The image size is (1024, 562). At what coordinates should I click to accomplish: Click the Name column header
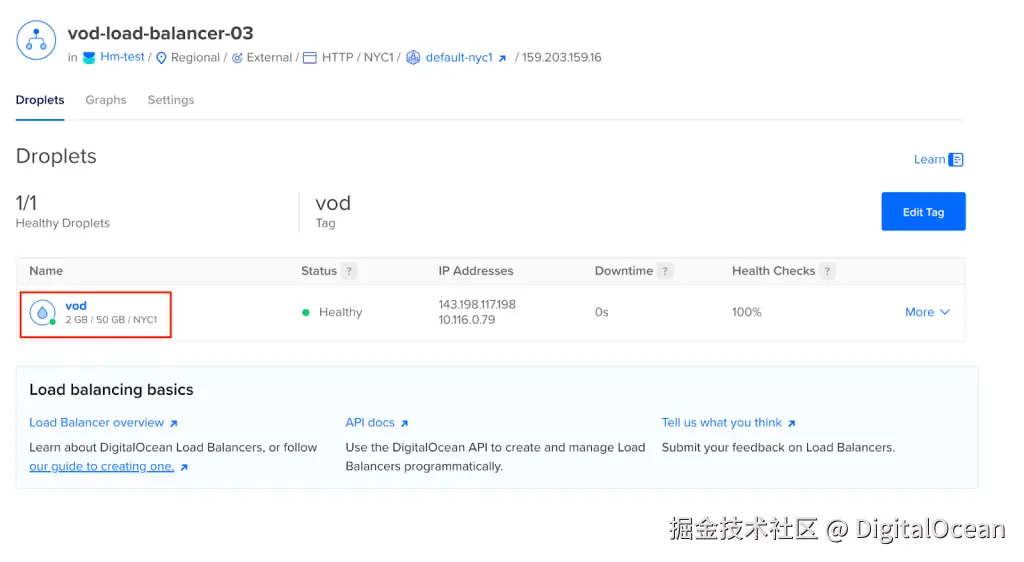46,271
